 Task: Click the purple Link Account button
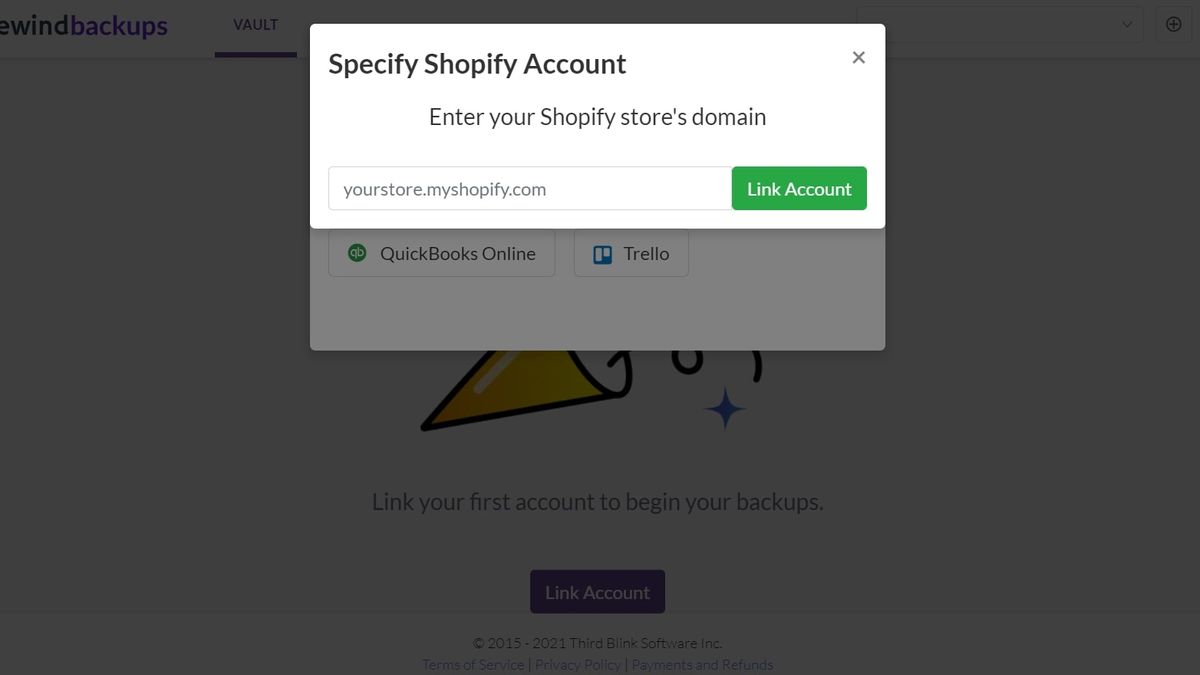[597, 592]
